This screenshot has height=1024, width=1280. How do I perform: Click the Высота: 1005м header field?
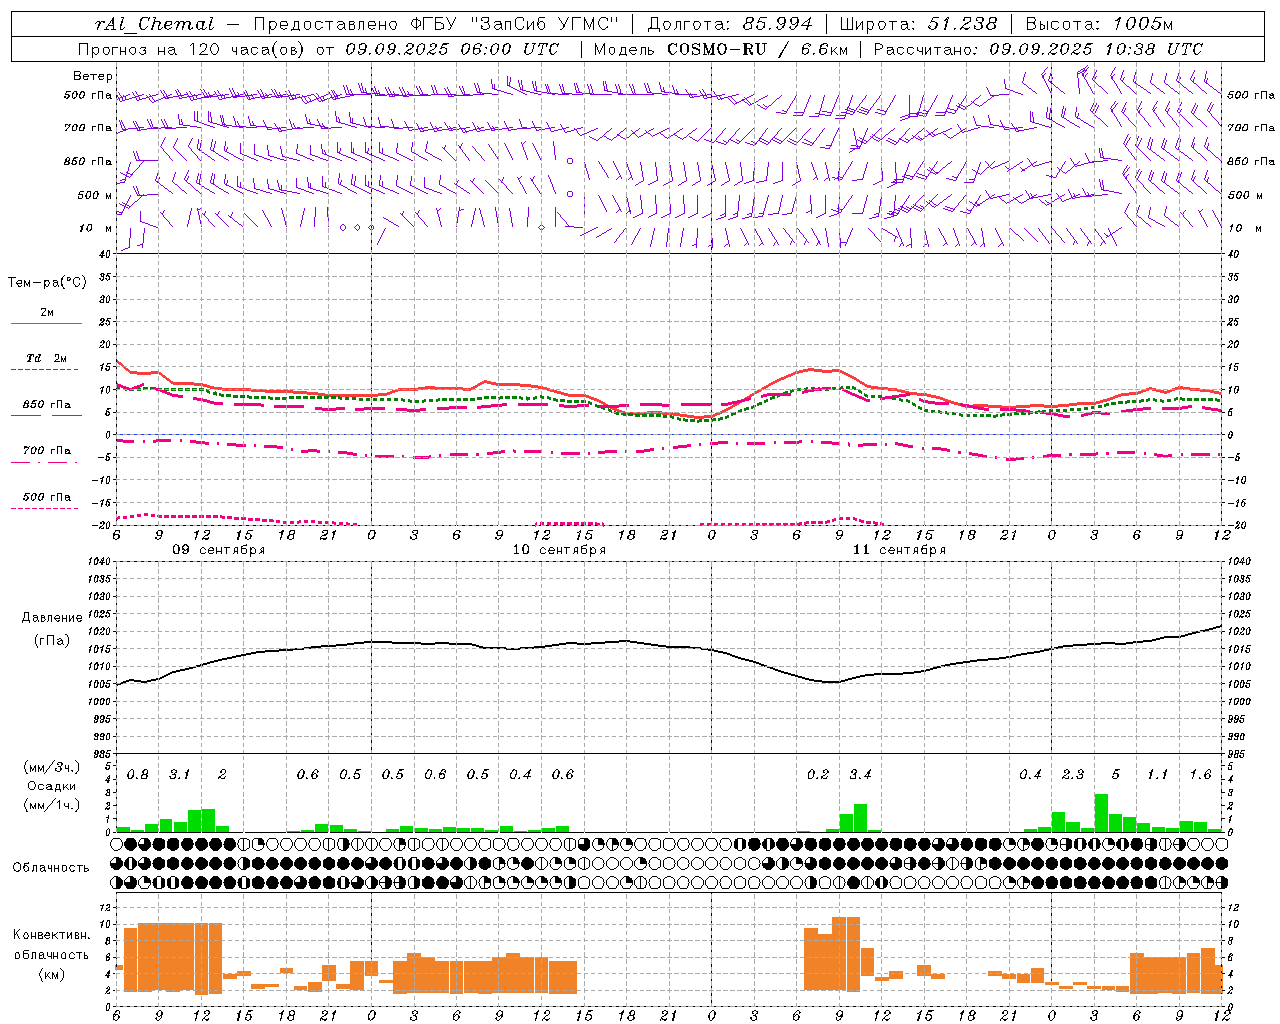(x=1099, y=24)
